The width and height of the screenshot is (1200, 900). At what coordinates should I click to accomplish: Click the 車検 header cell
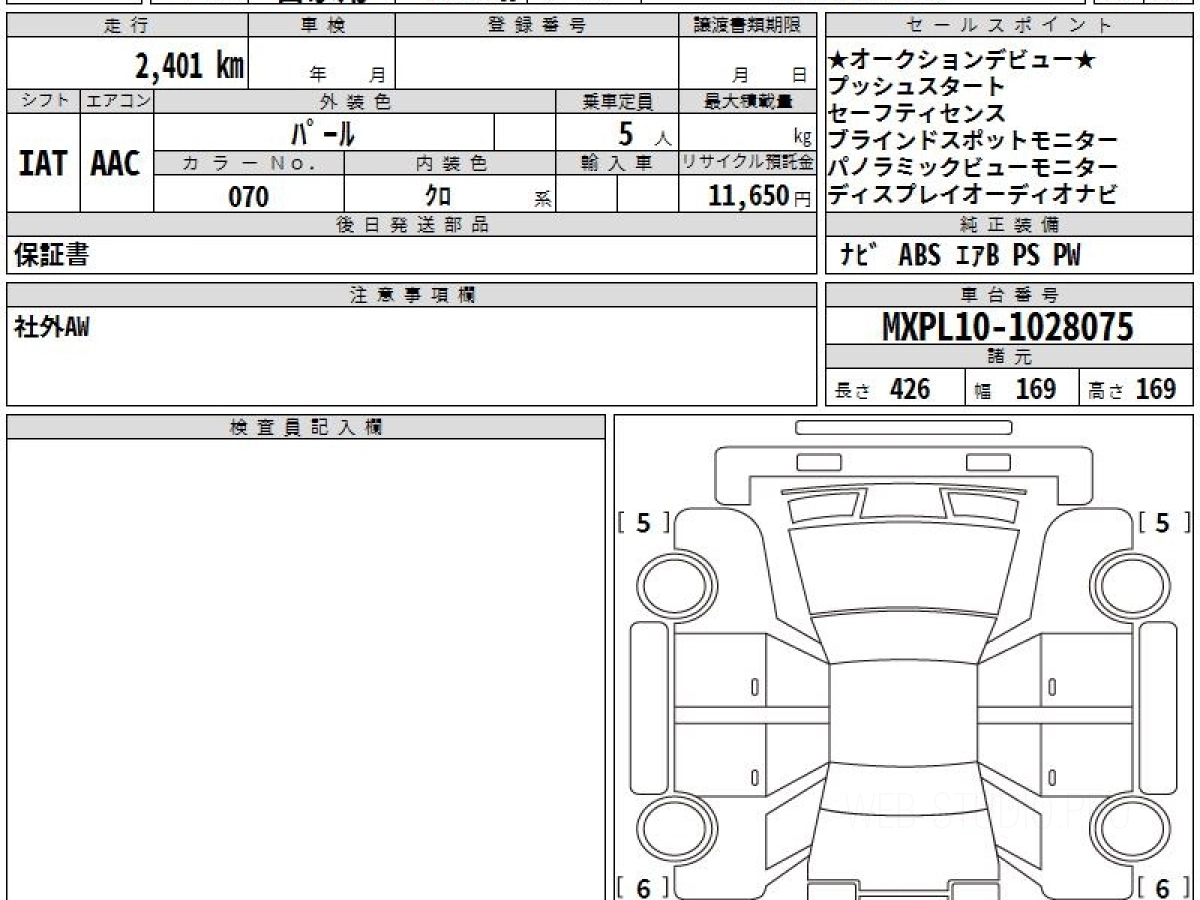coord(322,26)
